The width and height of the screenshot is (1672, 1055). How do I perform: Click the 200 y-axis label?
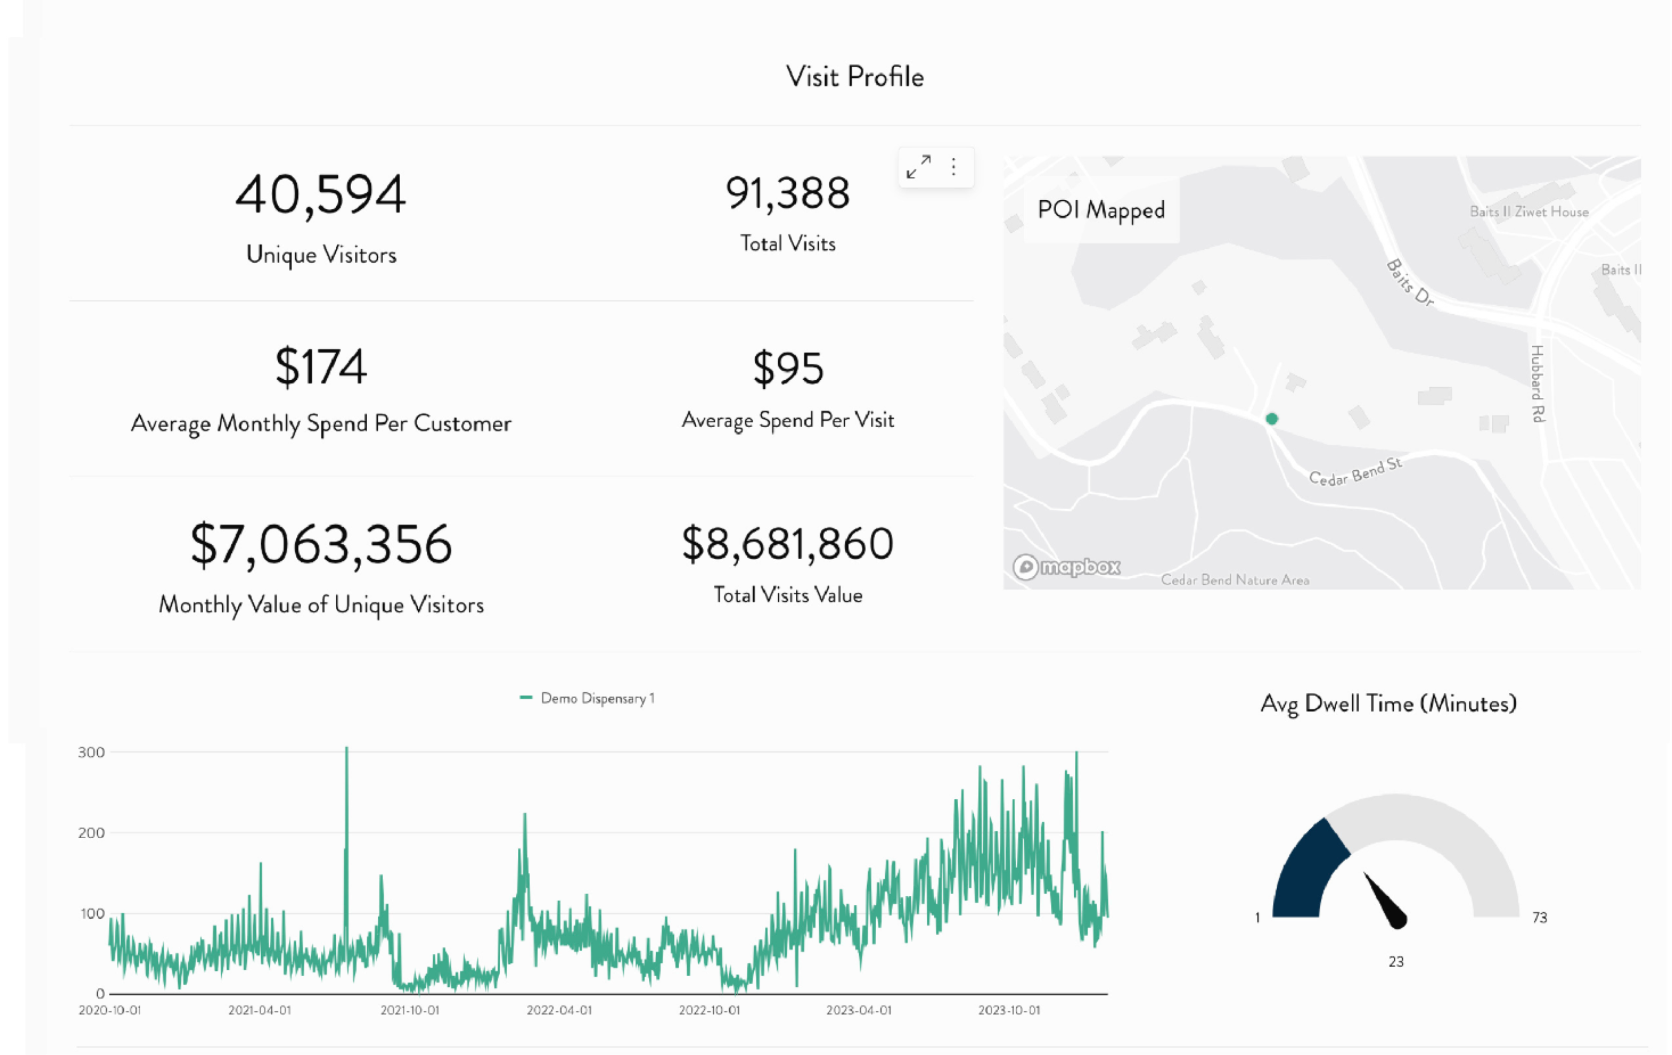[x=91, y=833]
